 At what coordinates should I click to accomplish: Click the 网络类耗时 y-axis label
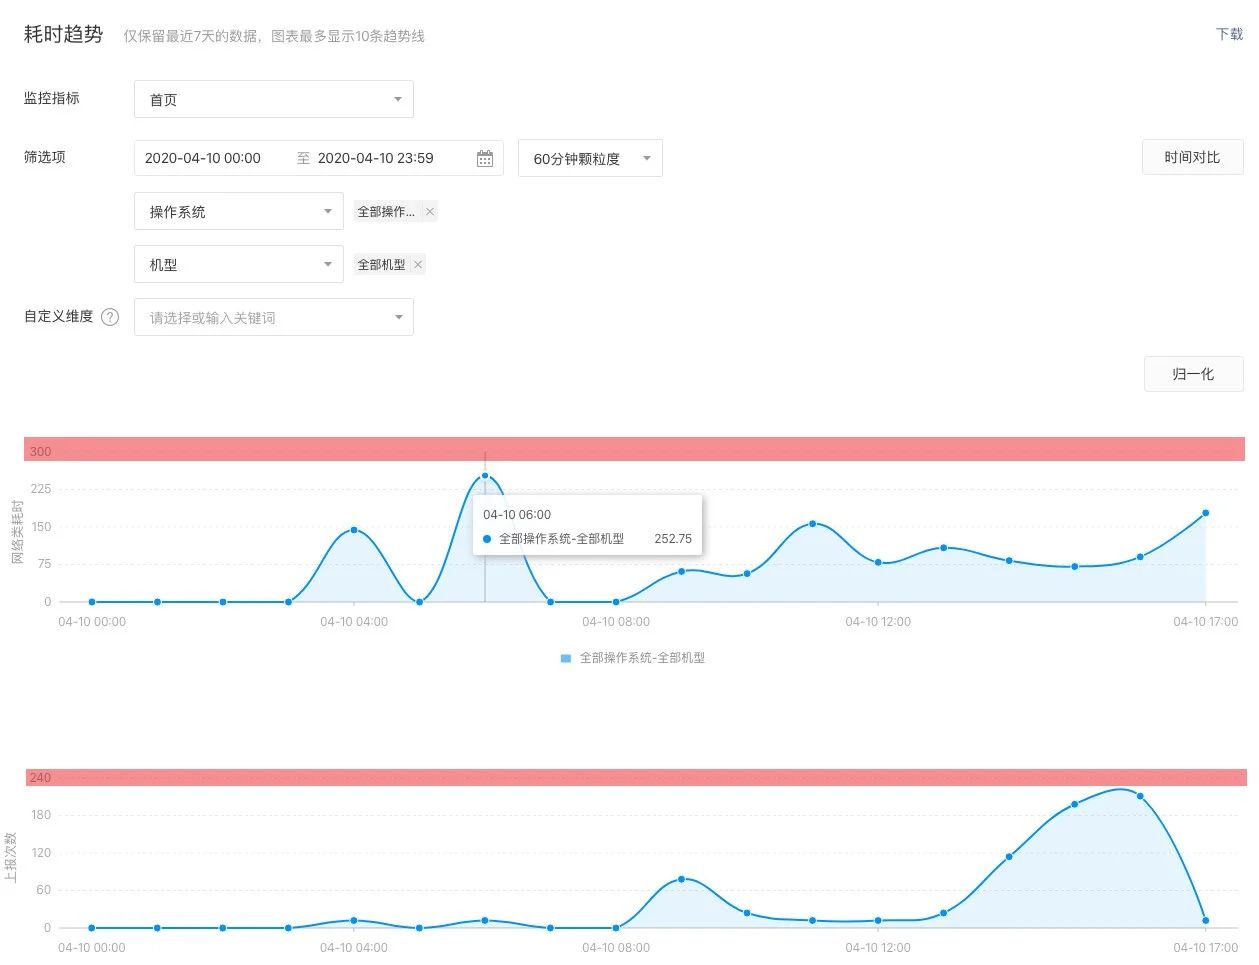click(x=17, y=531)
